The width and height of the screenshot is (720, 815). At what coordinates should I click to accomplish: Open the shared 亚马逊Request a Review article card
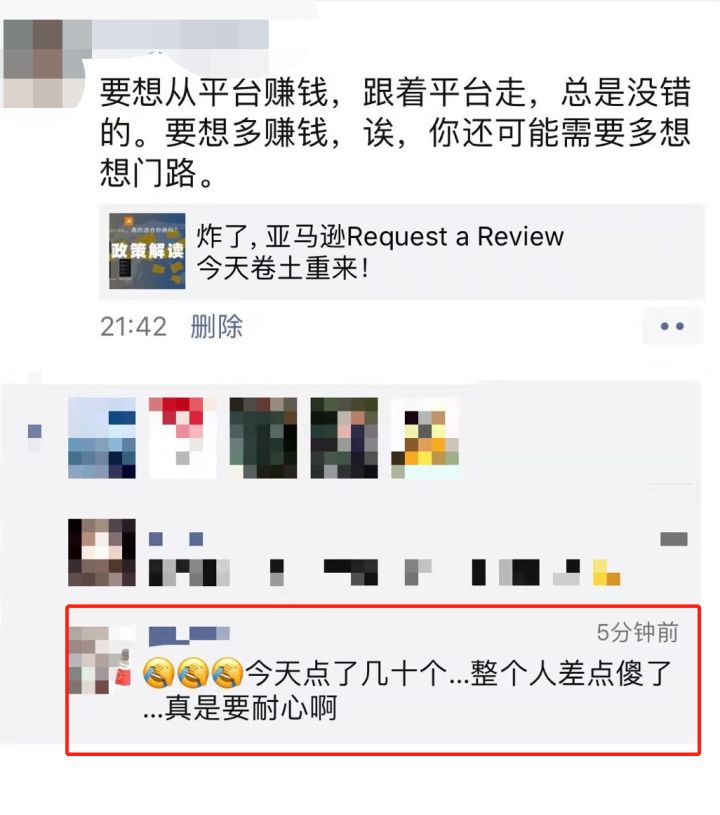(401, 252)
